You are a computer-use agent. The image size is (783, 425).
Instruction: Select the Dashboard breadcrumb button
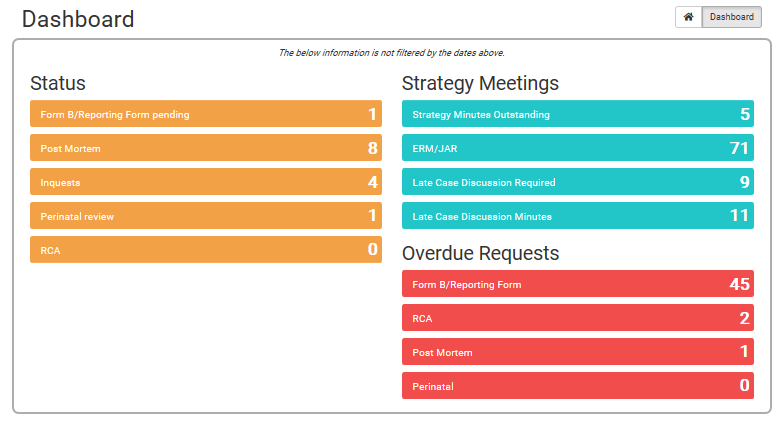coord(731,17)
